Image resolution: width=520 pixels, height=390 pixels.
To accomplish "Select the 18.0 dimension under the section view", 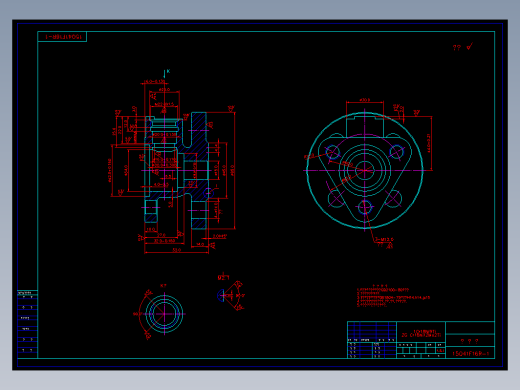I will (x=151, y=230).
